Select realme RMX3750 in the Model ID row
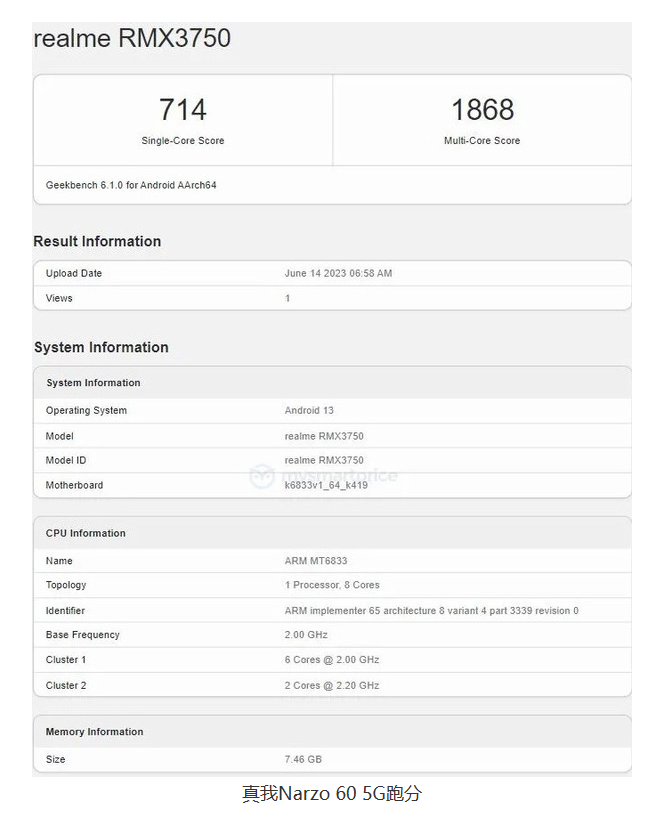Screen dimensions: 659x824 [324, 460]
